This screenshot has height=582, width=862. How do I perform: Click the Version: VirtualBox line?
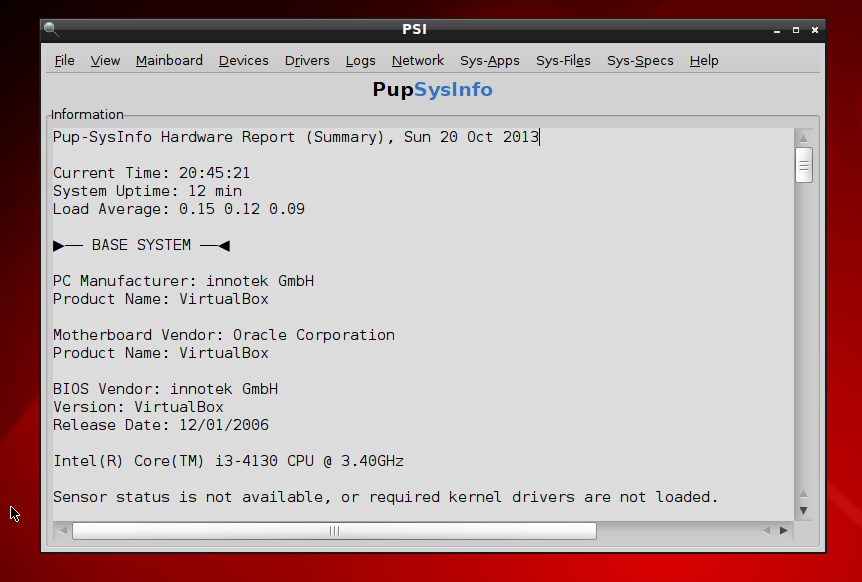pos(138,407)
